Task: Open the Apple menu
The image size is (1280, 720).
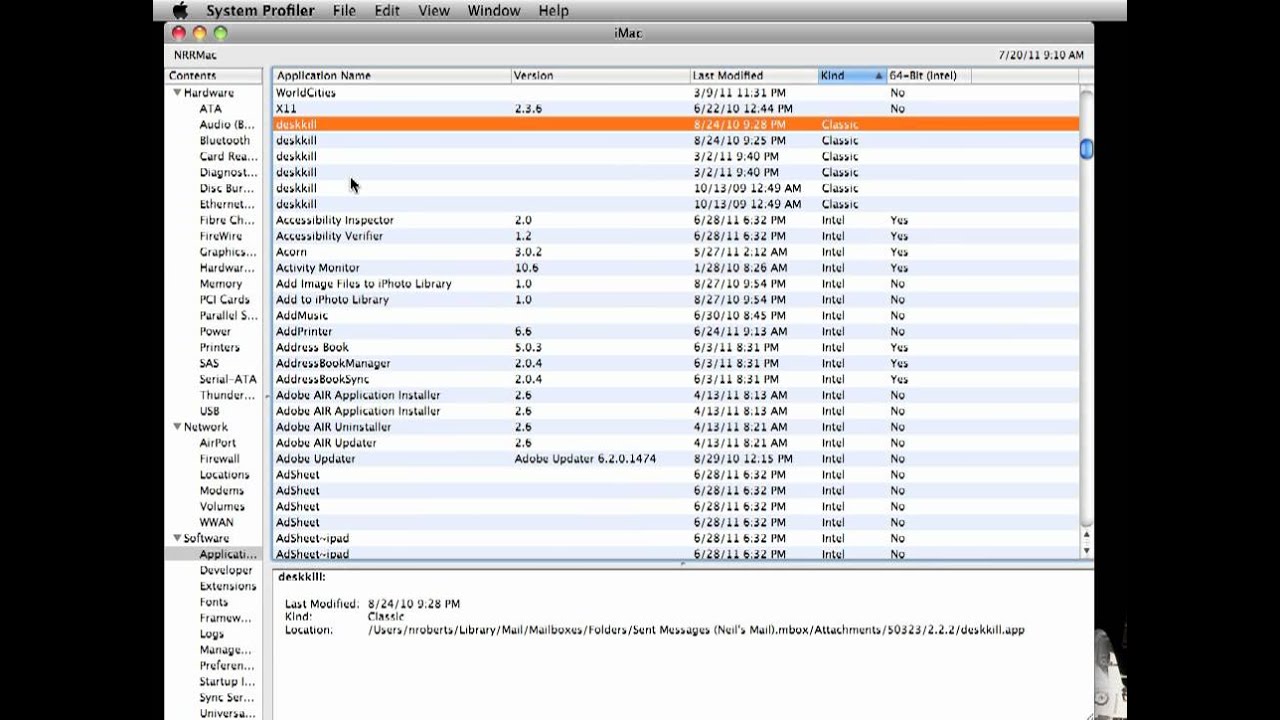Action: tap(180, 10)
